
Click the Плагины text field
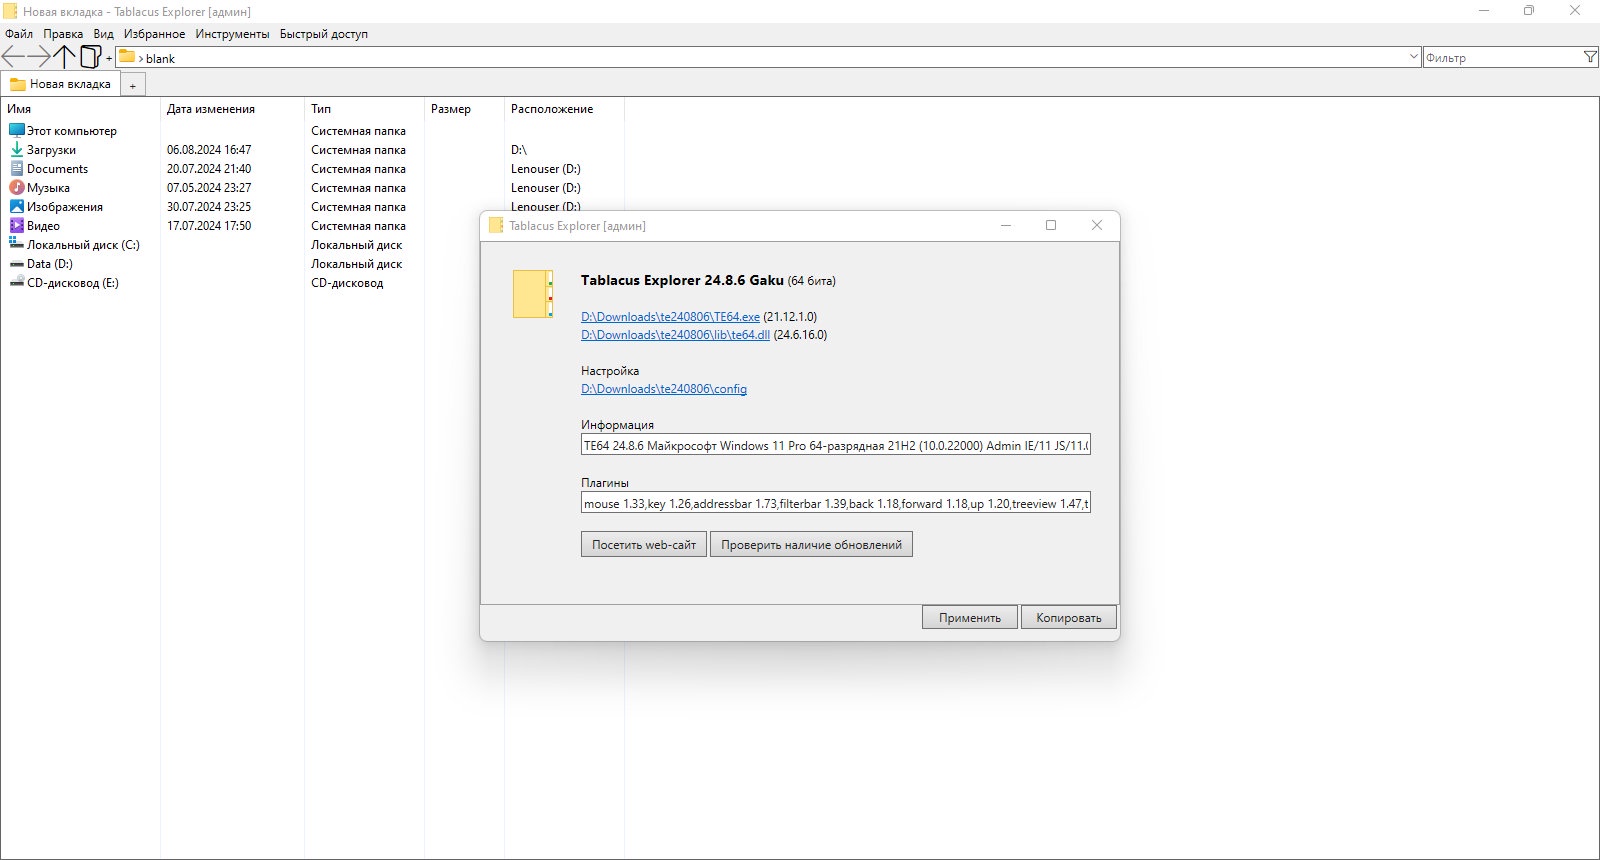(x=836, y=504)
